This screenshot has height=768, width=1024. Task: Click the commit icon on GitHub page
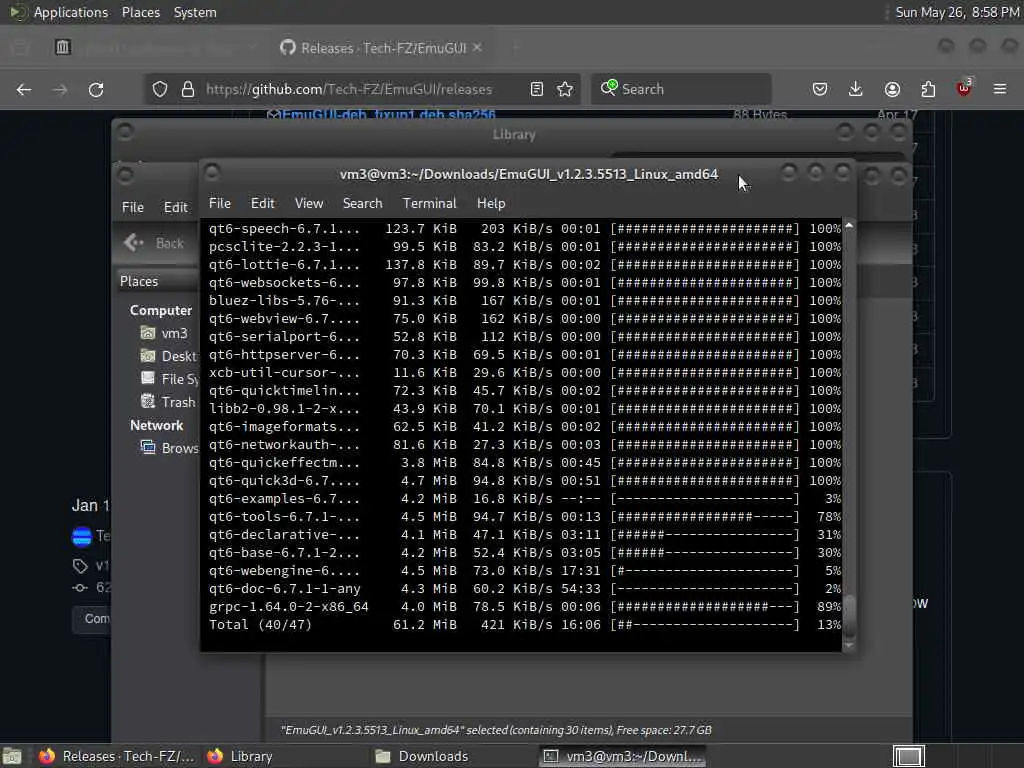coord(80,588)
